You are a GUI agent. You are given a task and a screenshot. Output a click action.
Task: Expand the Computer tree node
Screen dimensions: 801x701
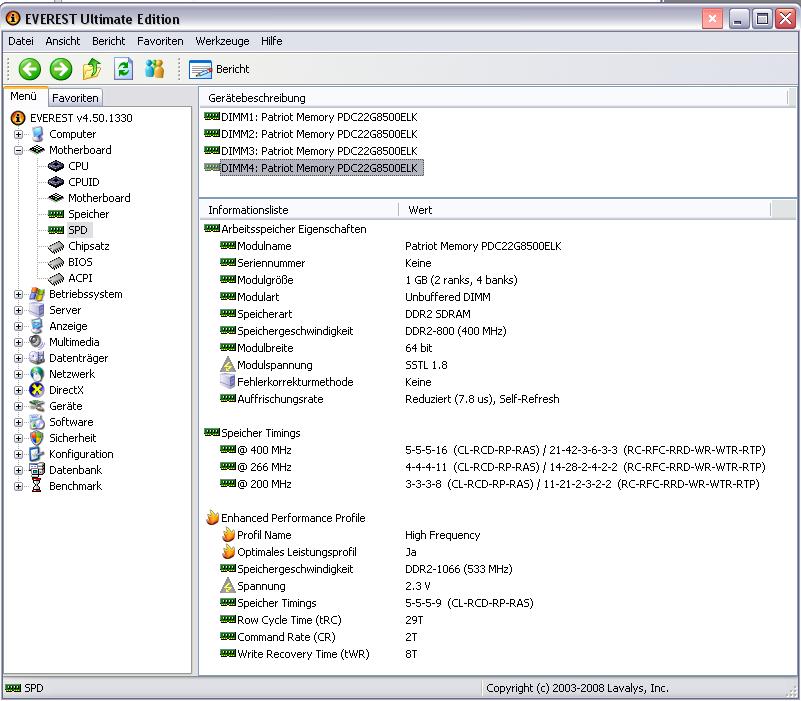[18, 134]
